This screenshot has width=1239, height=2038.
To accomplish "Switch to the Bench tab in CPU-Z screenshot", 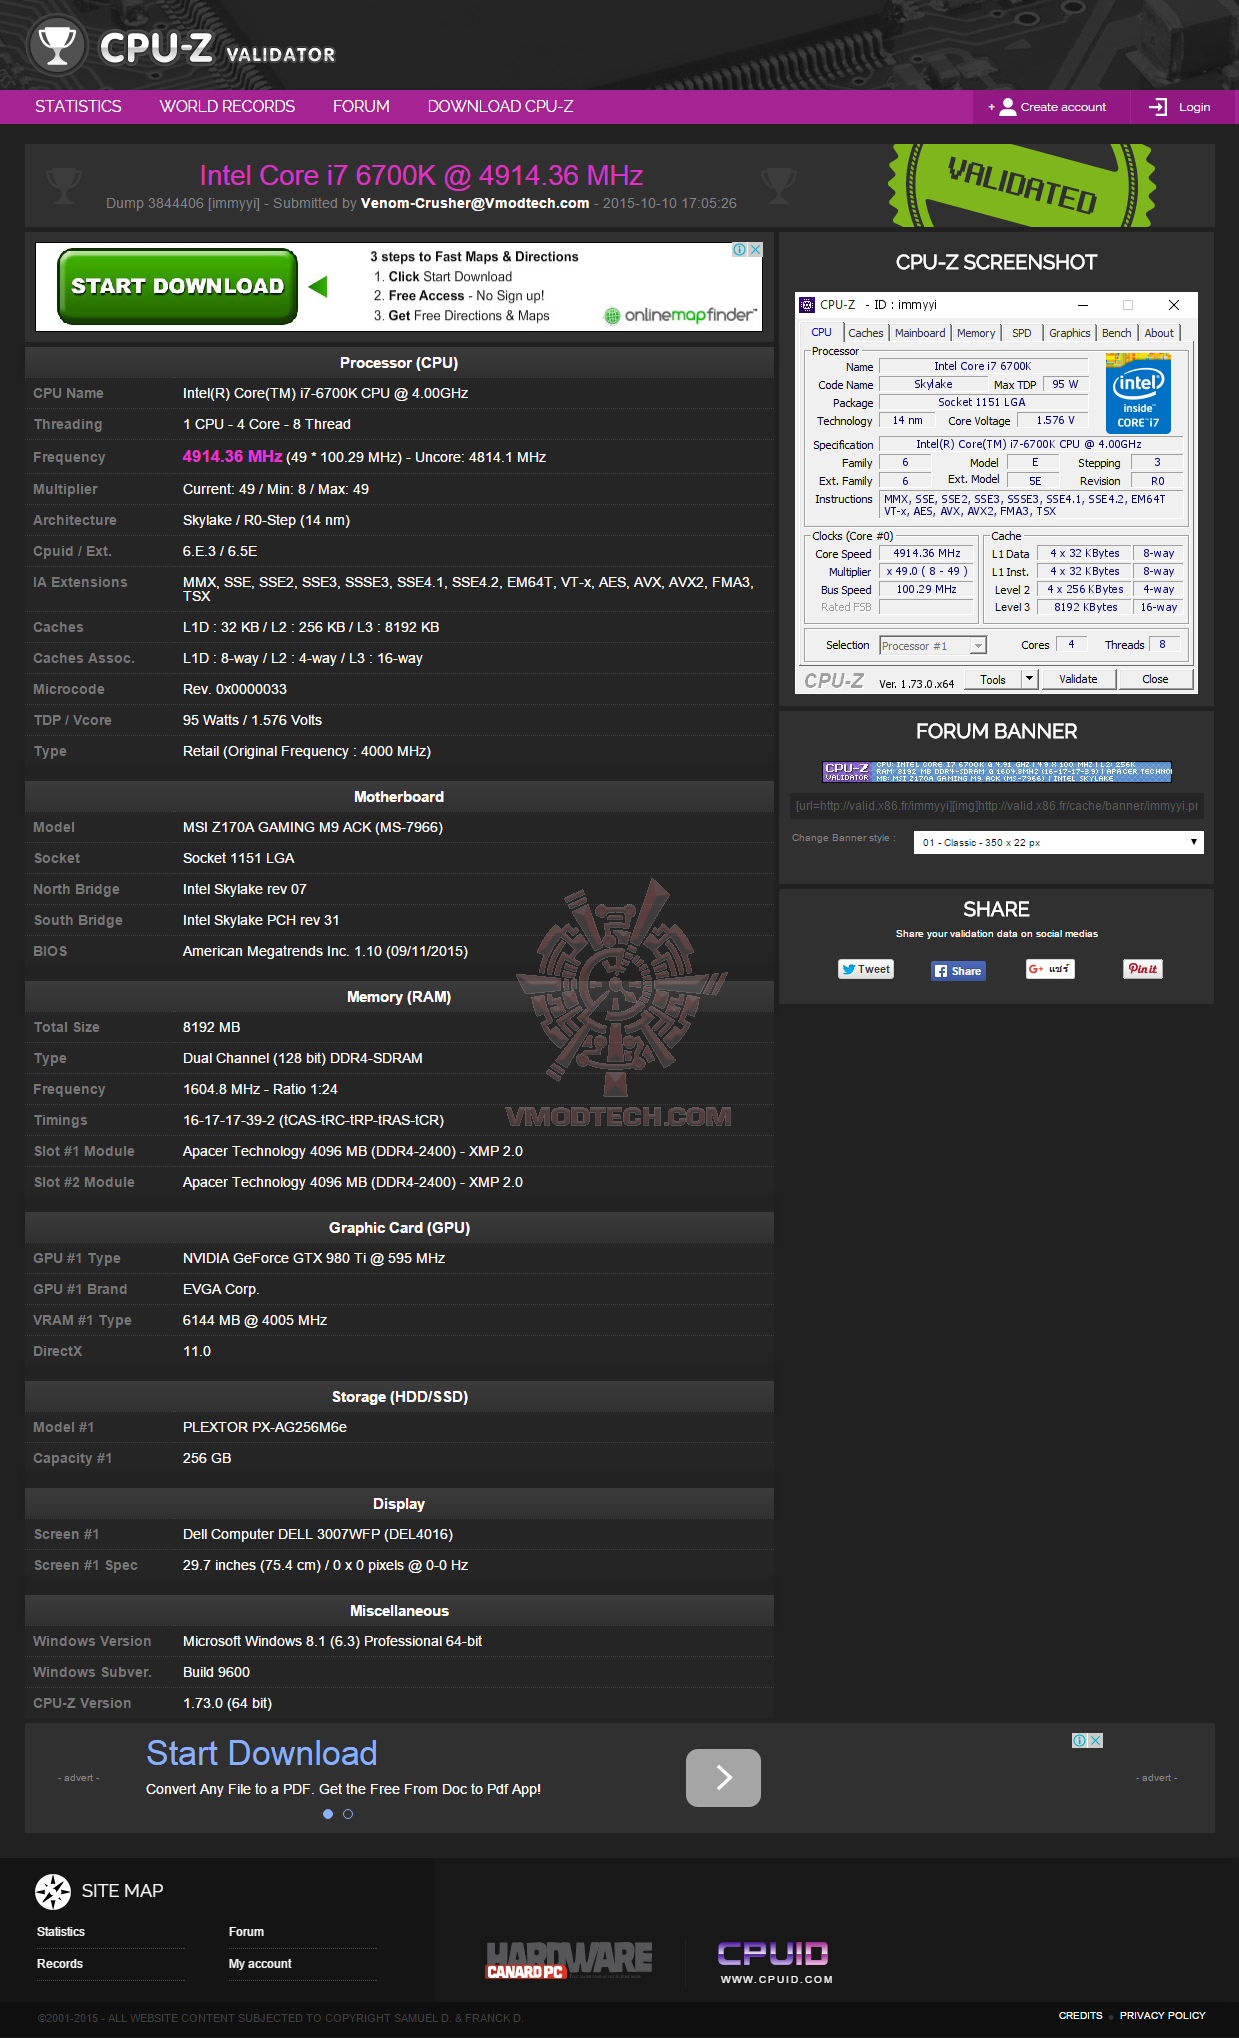I will pos(1117,333).
